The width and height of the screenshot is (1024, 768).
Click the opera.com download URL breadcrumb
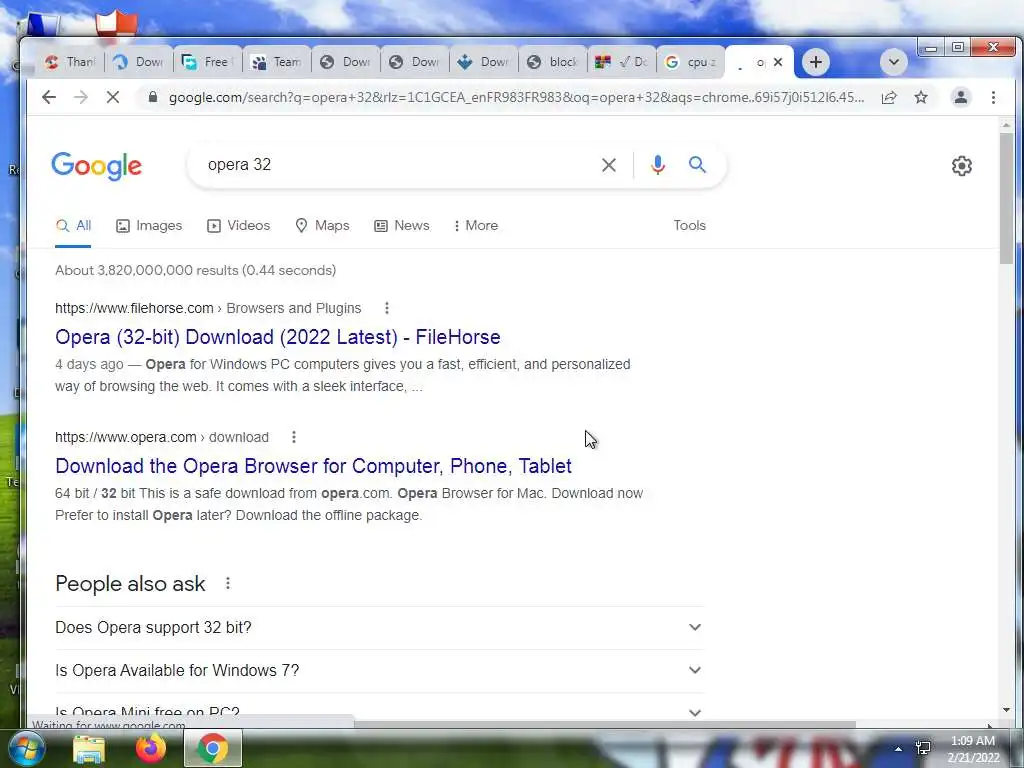(x=161, y=438)
